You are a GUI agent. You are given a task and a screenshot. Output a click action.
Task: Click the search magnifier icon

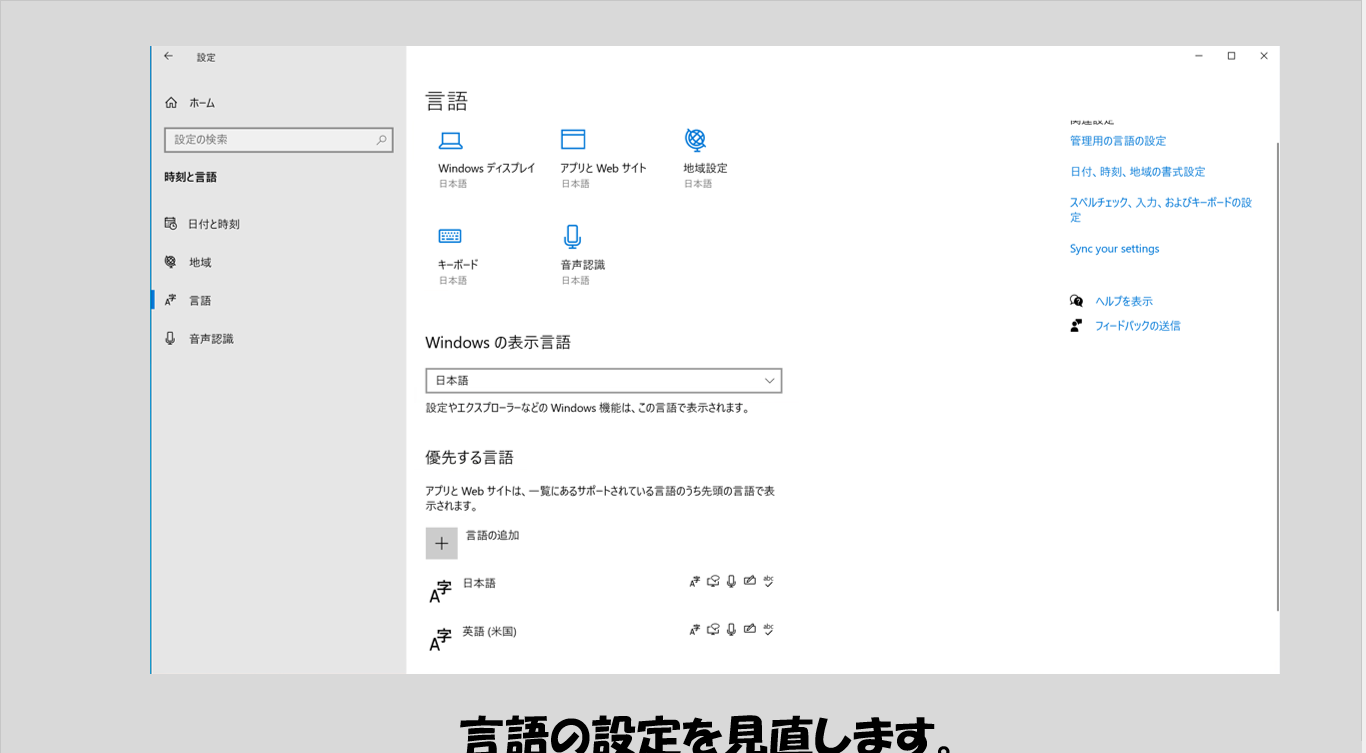point(381,140)
